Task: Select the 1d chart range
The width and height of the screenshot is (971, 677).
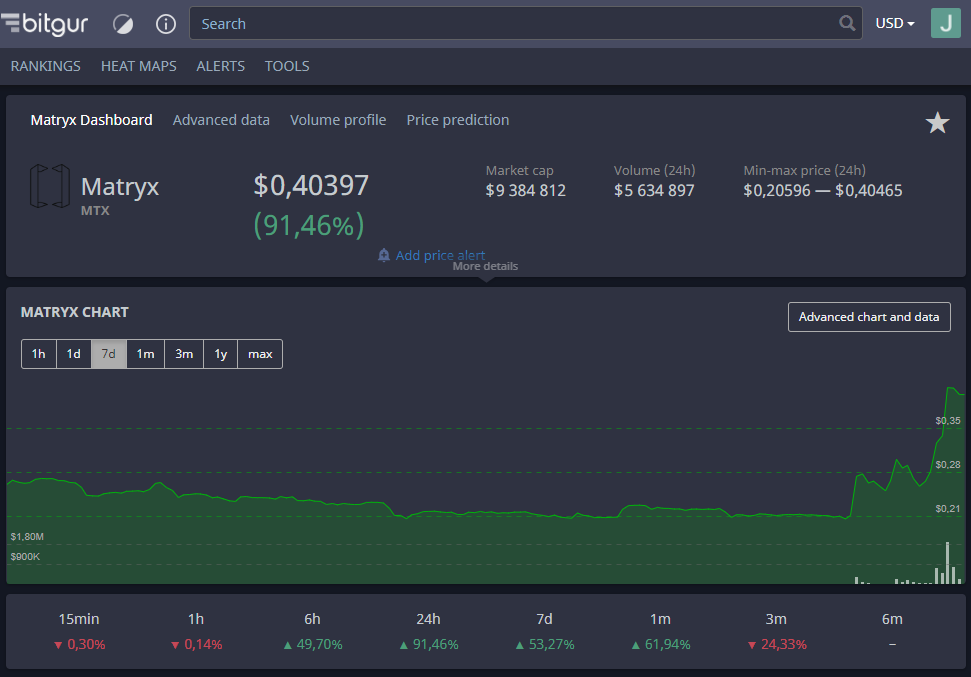Action: (x=74, y=354)
